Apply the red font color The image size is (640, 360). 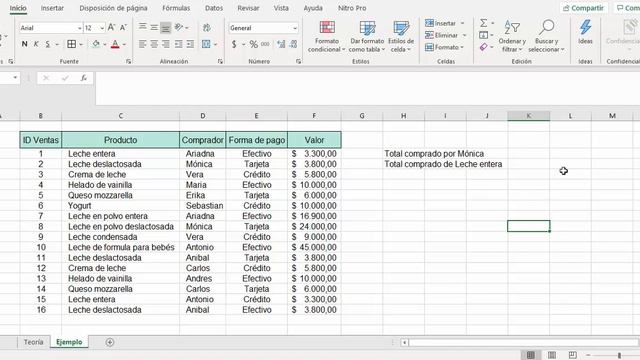(x=115, y=44)
